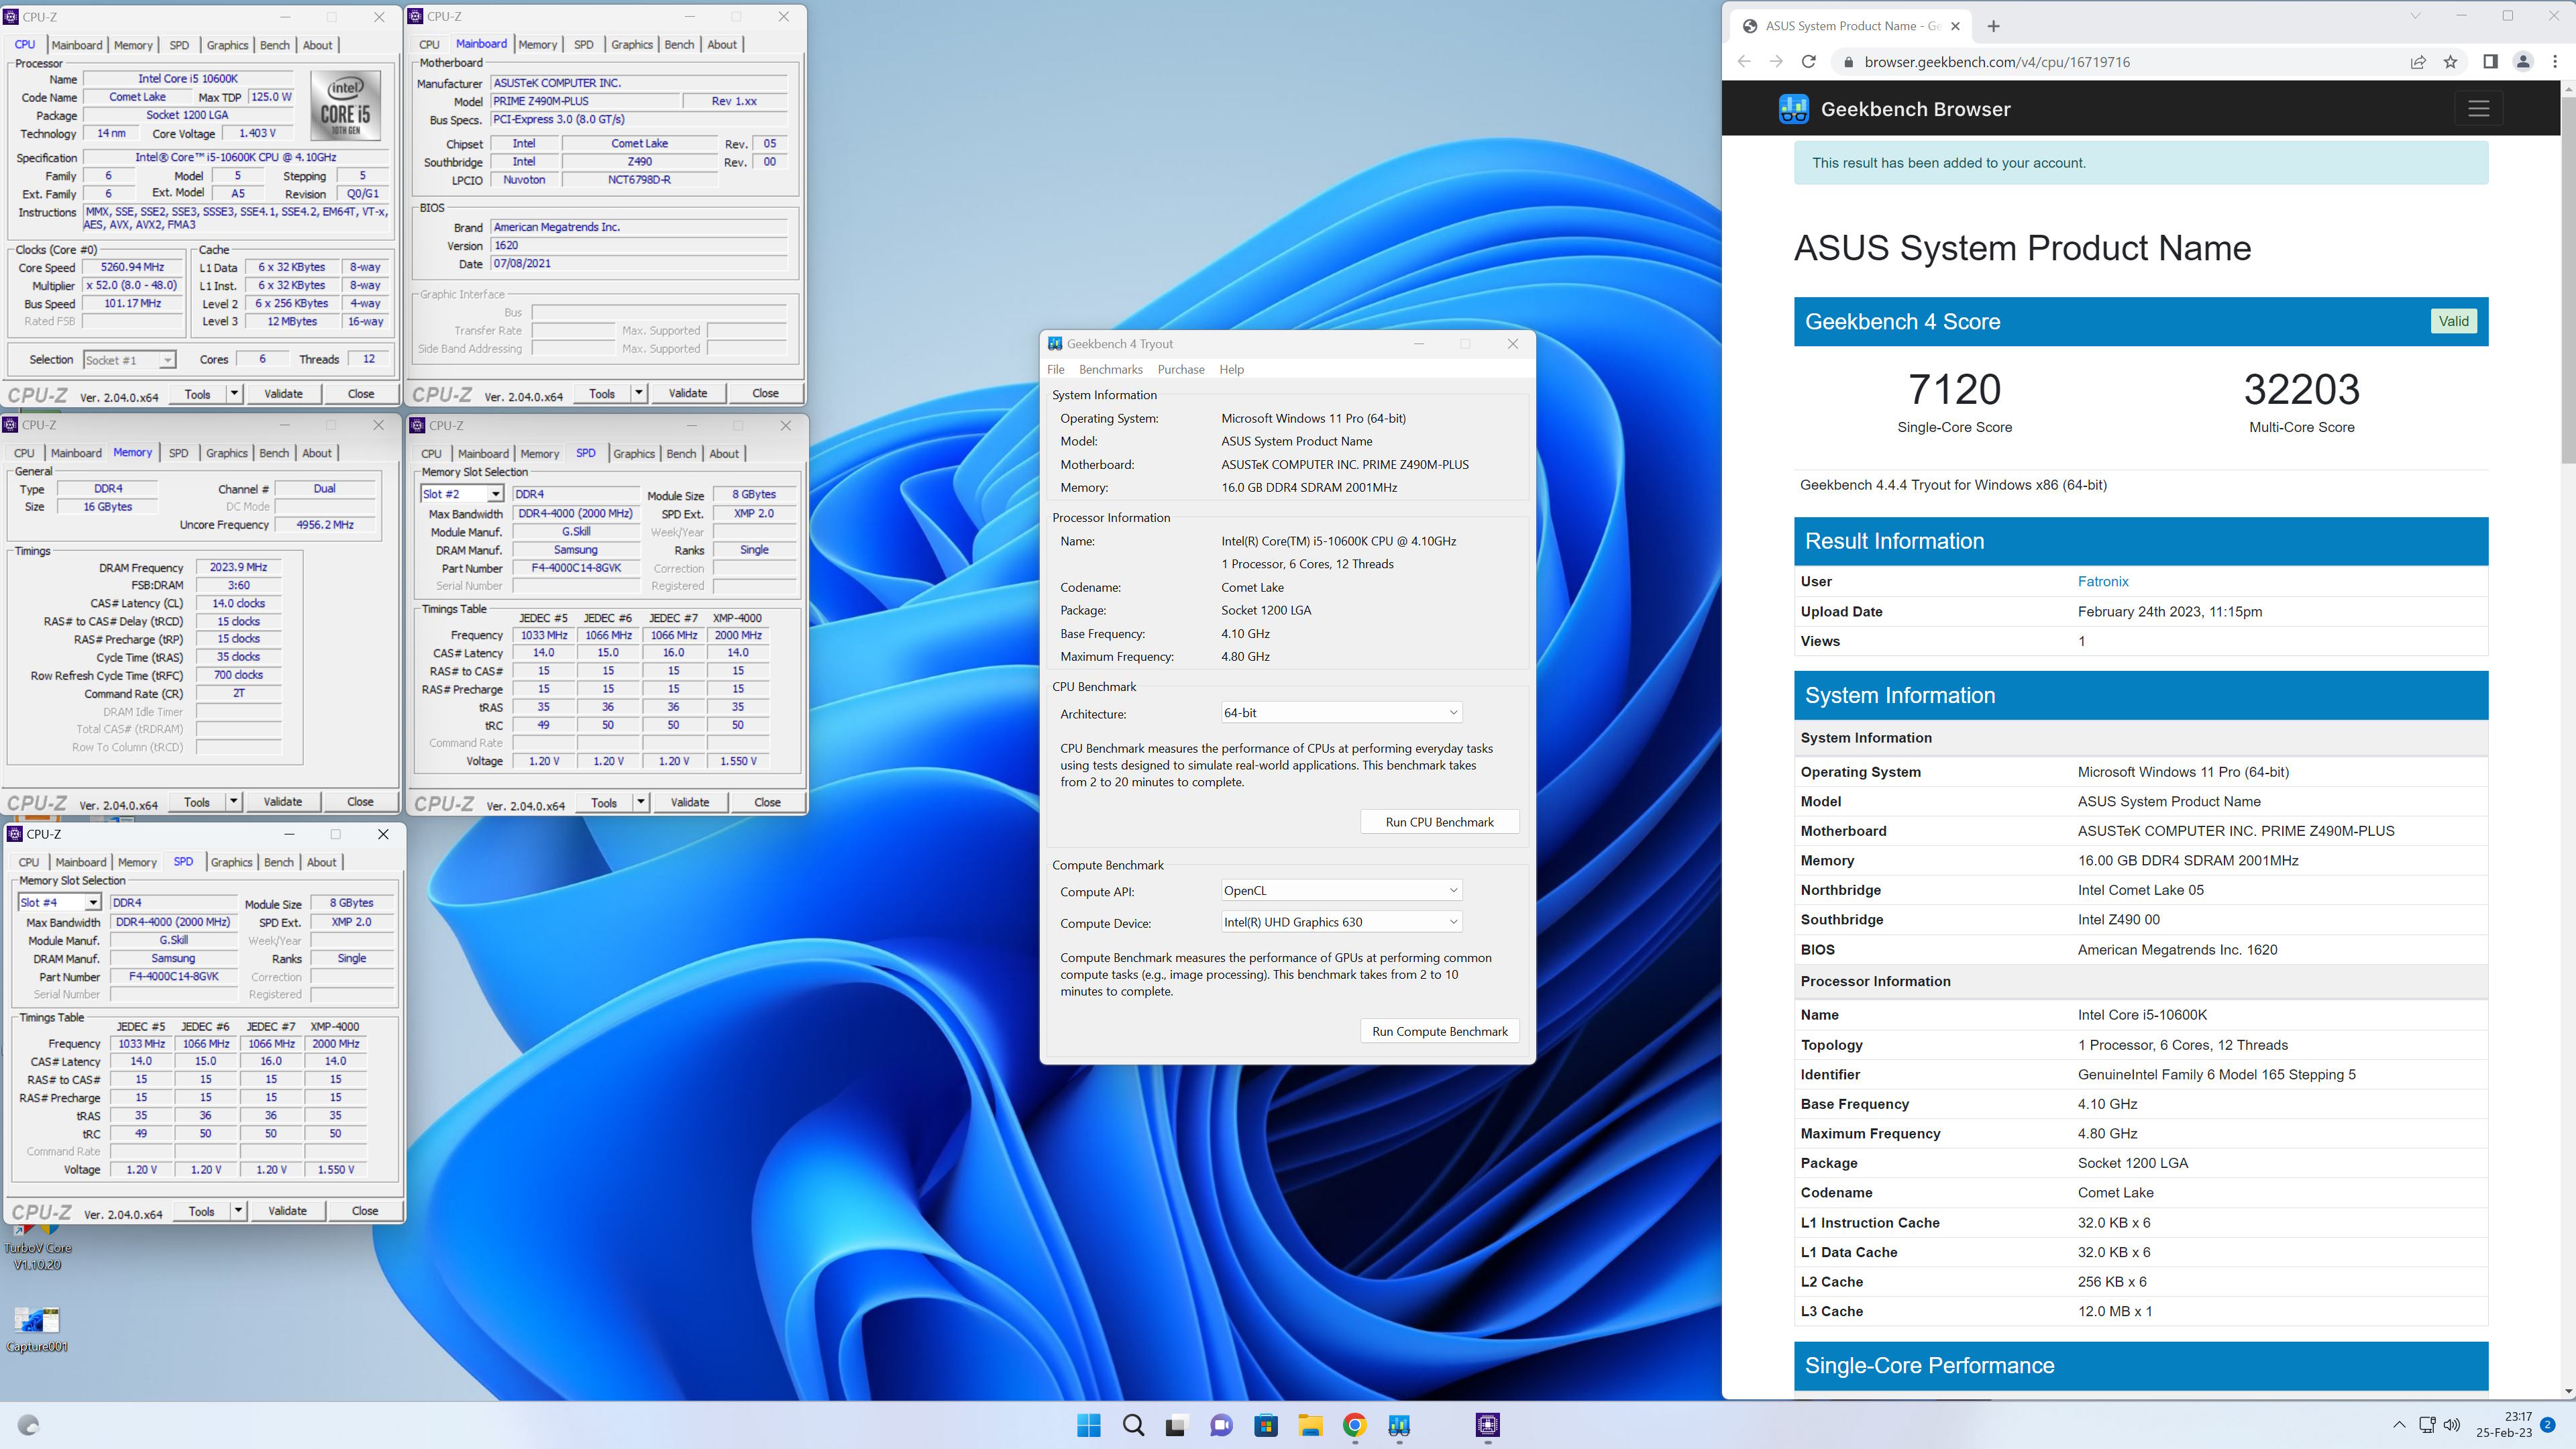This screenshot has height=1449, width=2576.
Task: Open the volume control in the tray
Action: tap(2451, 1425)
